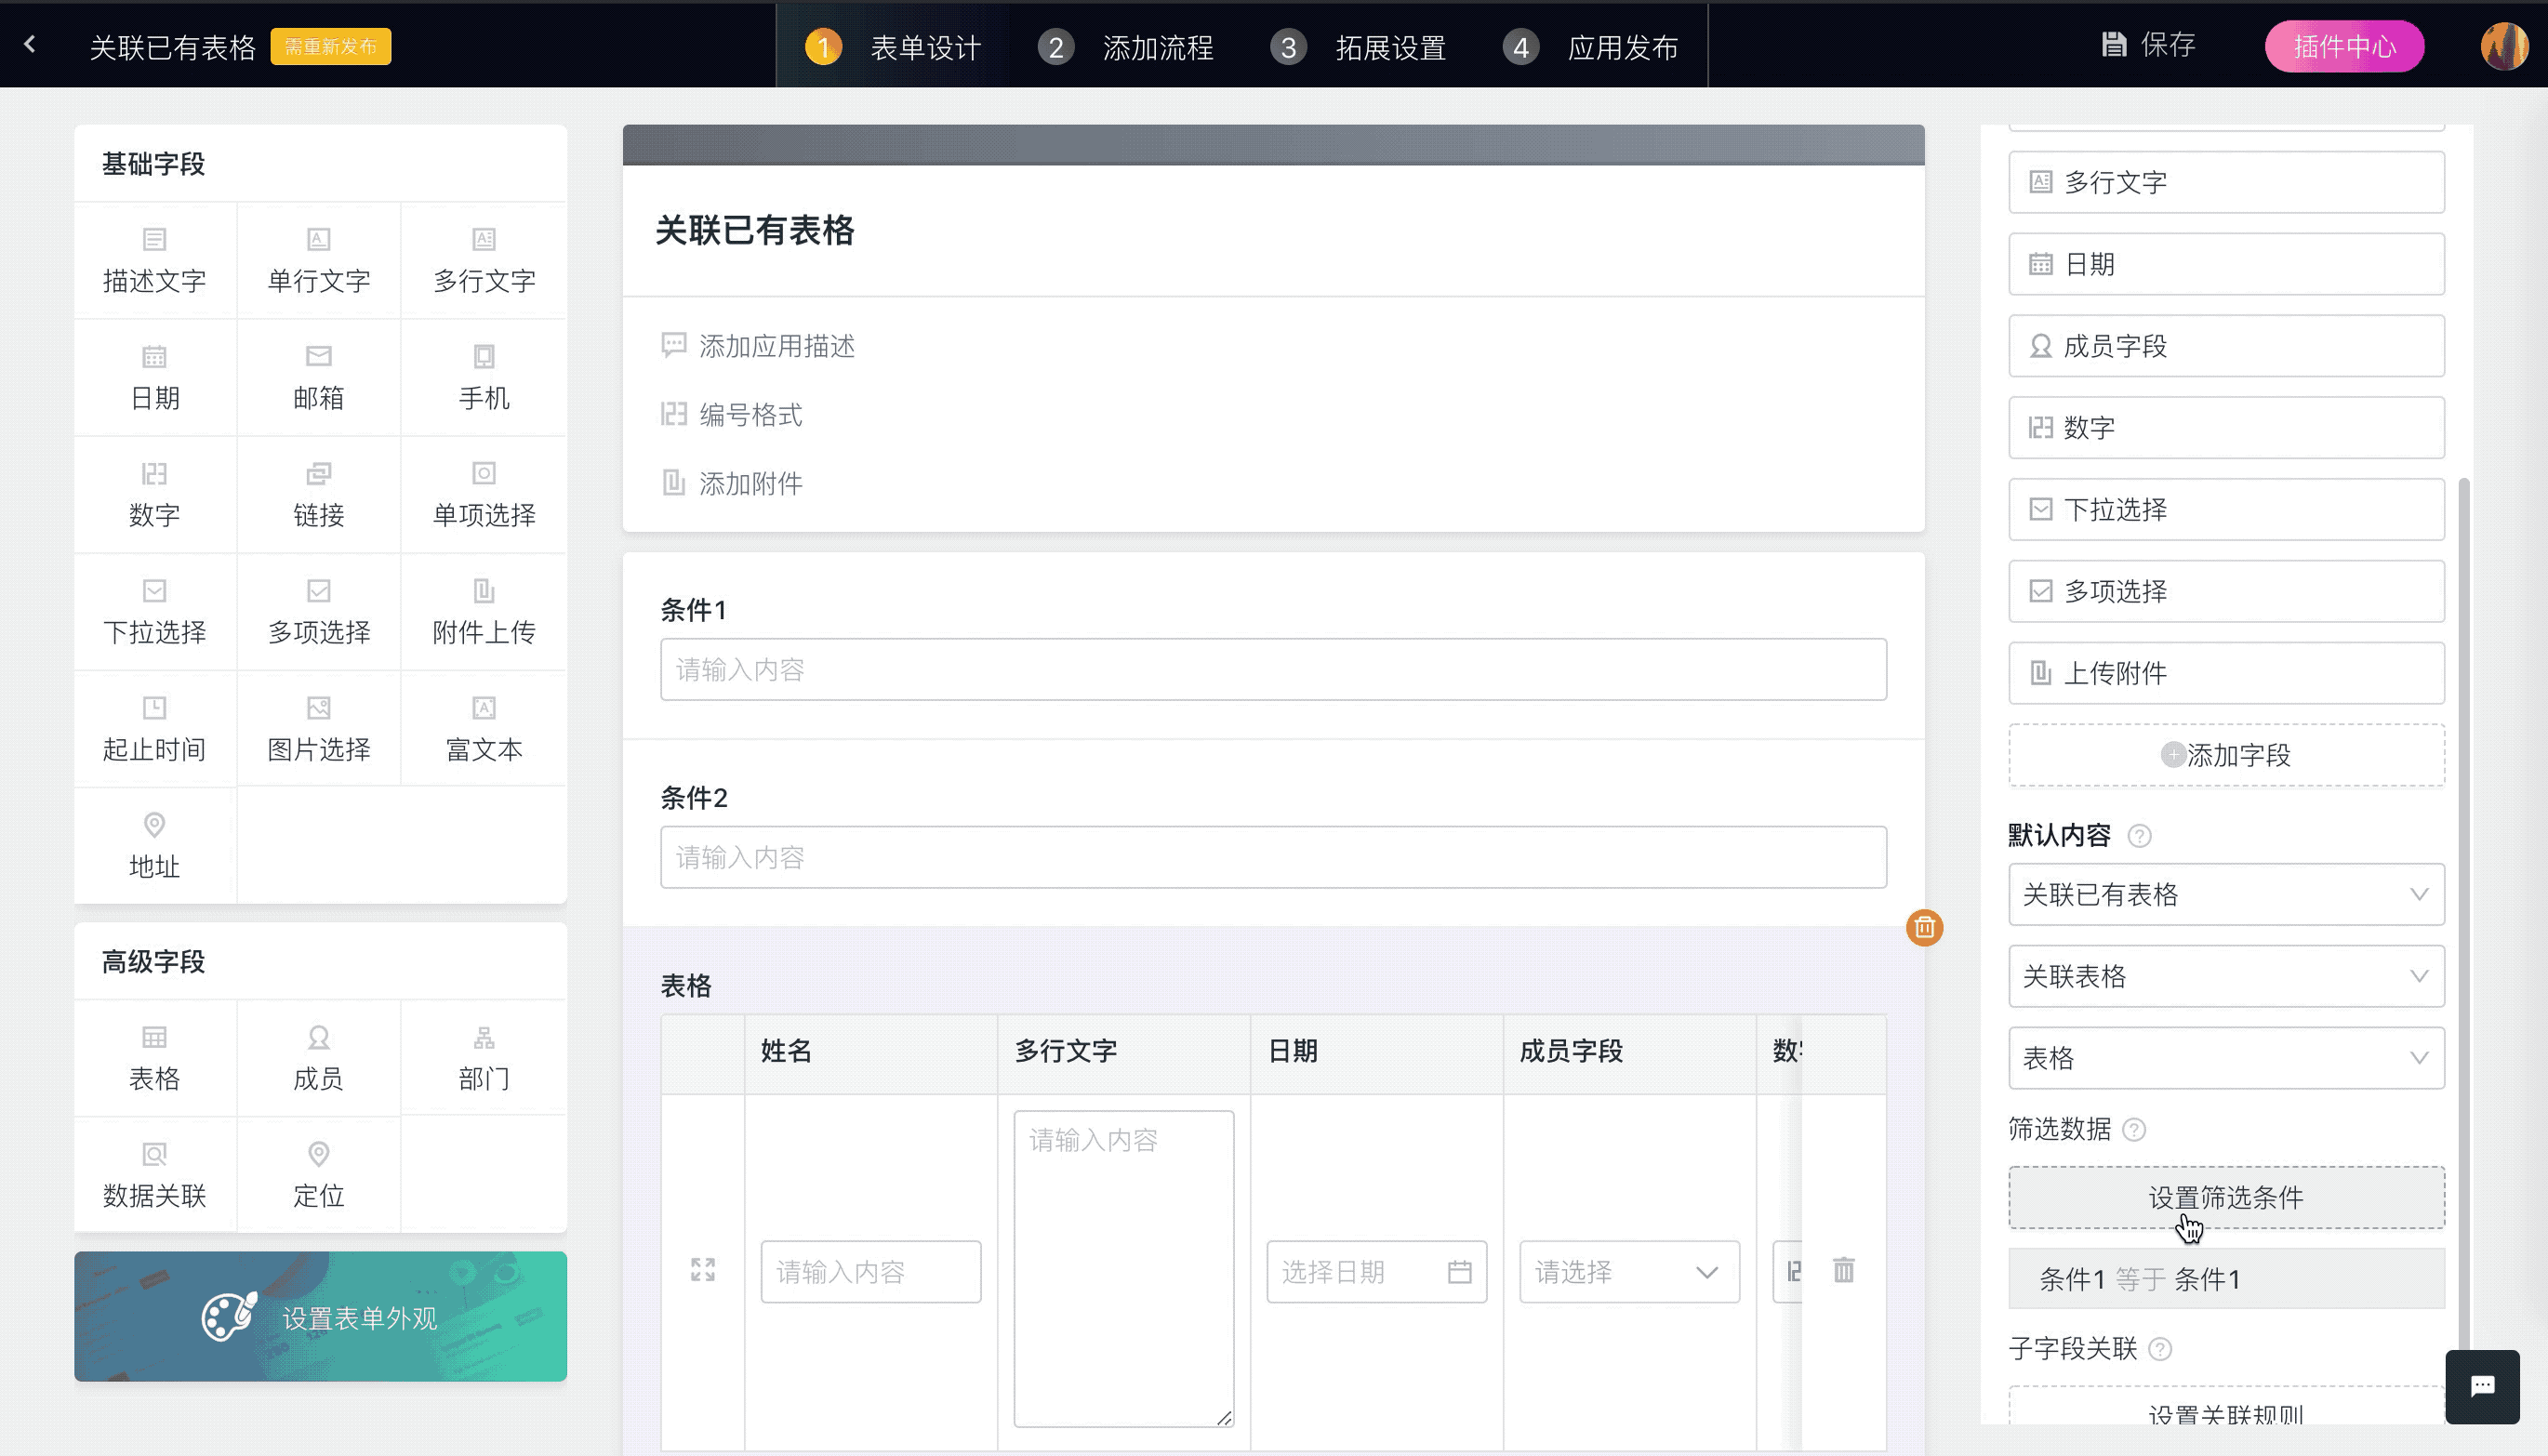2548x1456 pixels.
Task: Show help for 默认内容
Action: click(x=2139, y=836)
